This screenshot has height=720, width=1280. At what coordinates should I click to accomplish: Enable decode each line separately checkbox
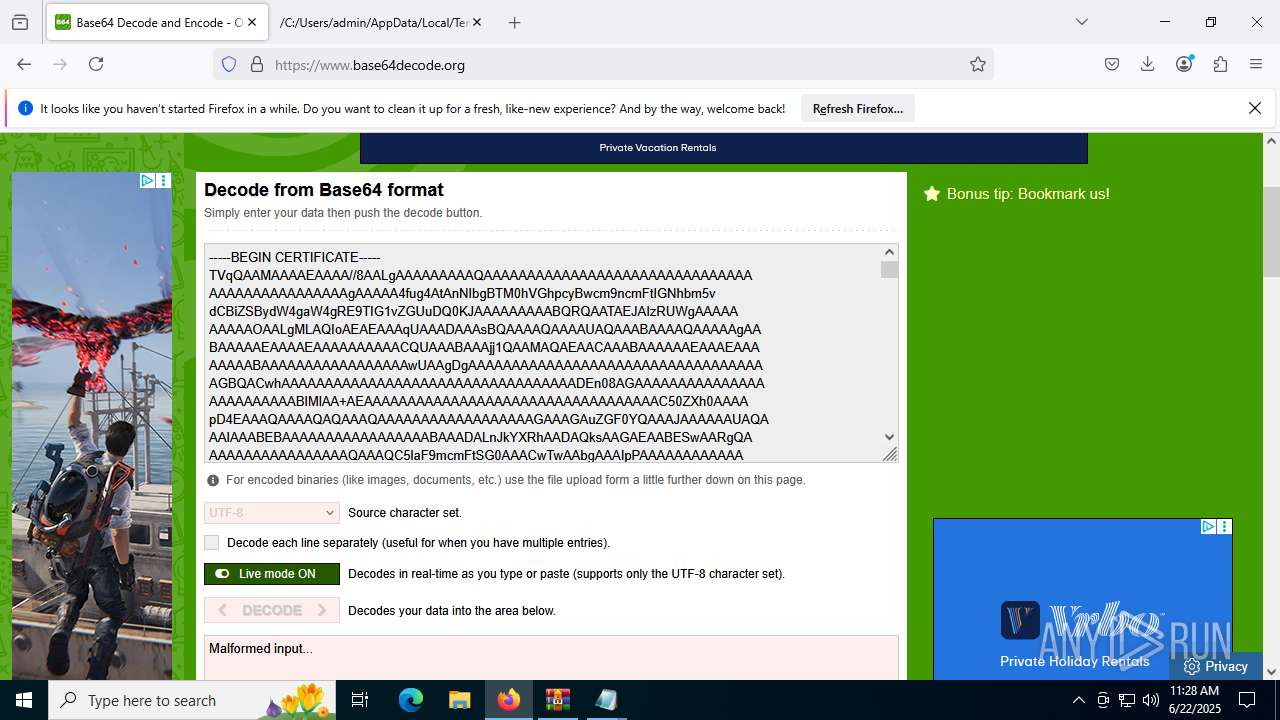[x=211, y=542]
